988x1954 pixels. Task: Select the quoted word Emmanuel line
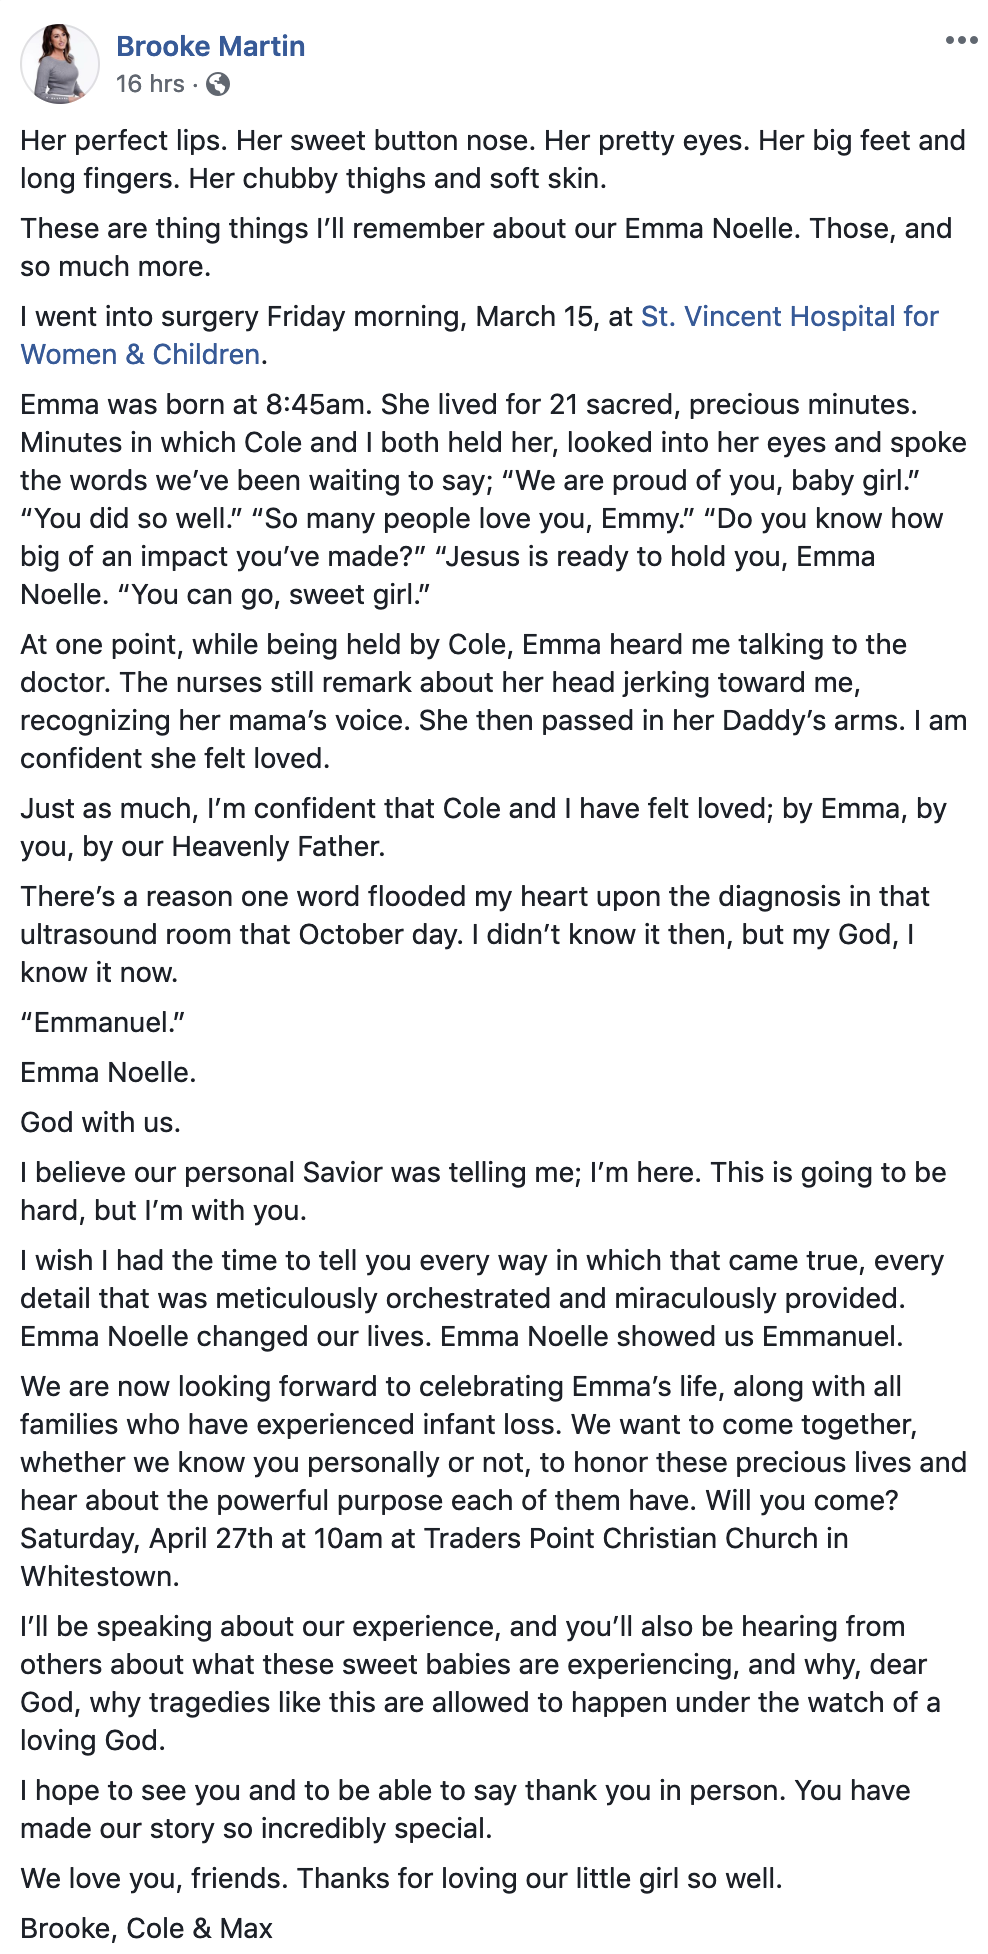tap(103, 1023)
